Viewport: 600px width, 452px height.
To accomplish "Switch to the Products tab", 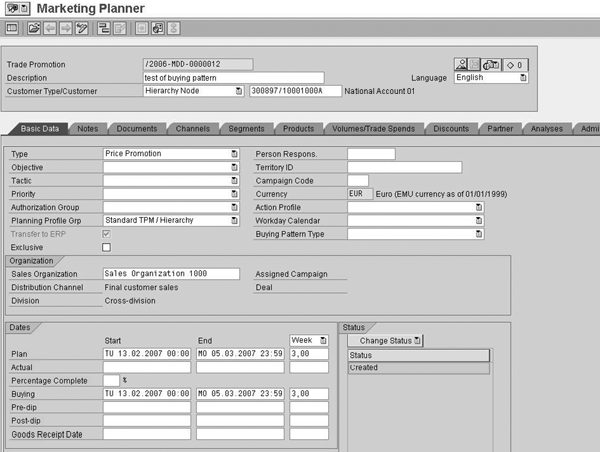I will click(x=298, y=129).
